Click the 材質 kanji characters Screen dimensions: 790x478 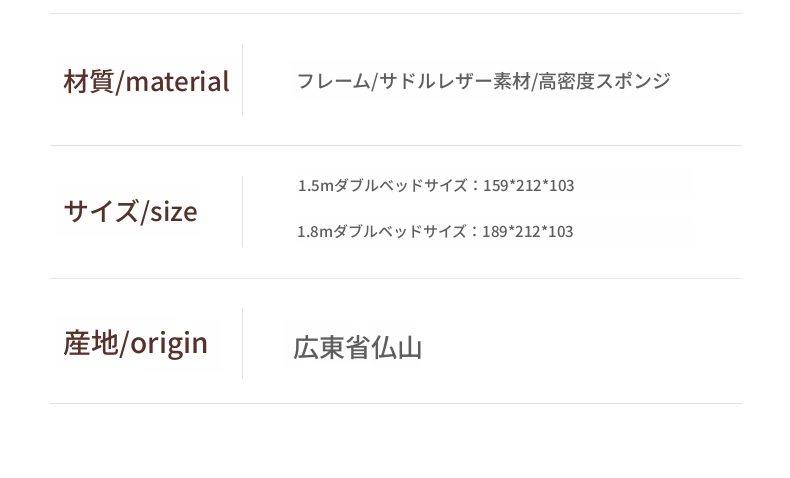point(89,82)
